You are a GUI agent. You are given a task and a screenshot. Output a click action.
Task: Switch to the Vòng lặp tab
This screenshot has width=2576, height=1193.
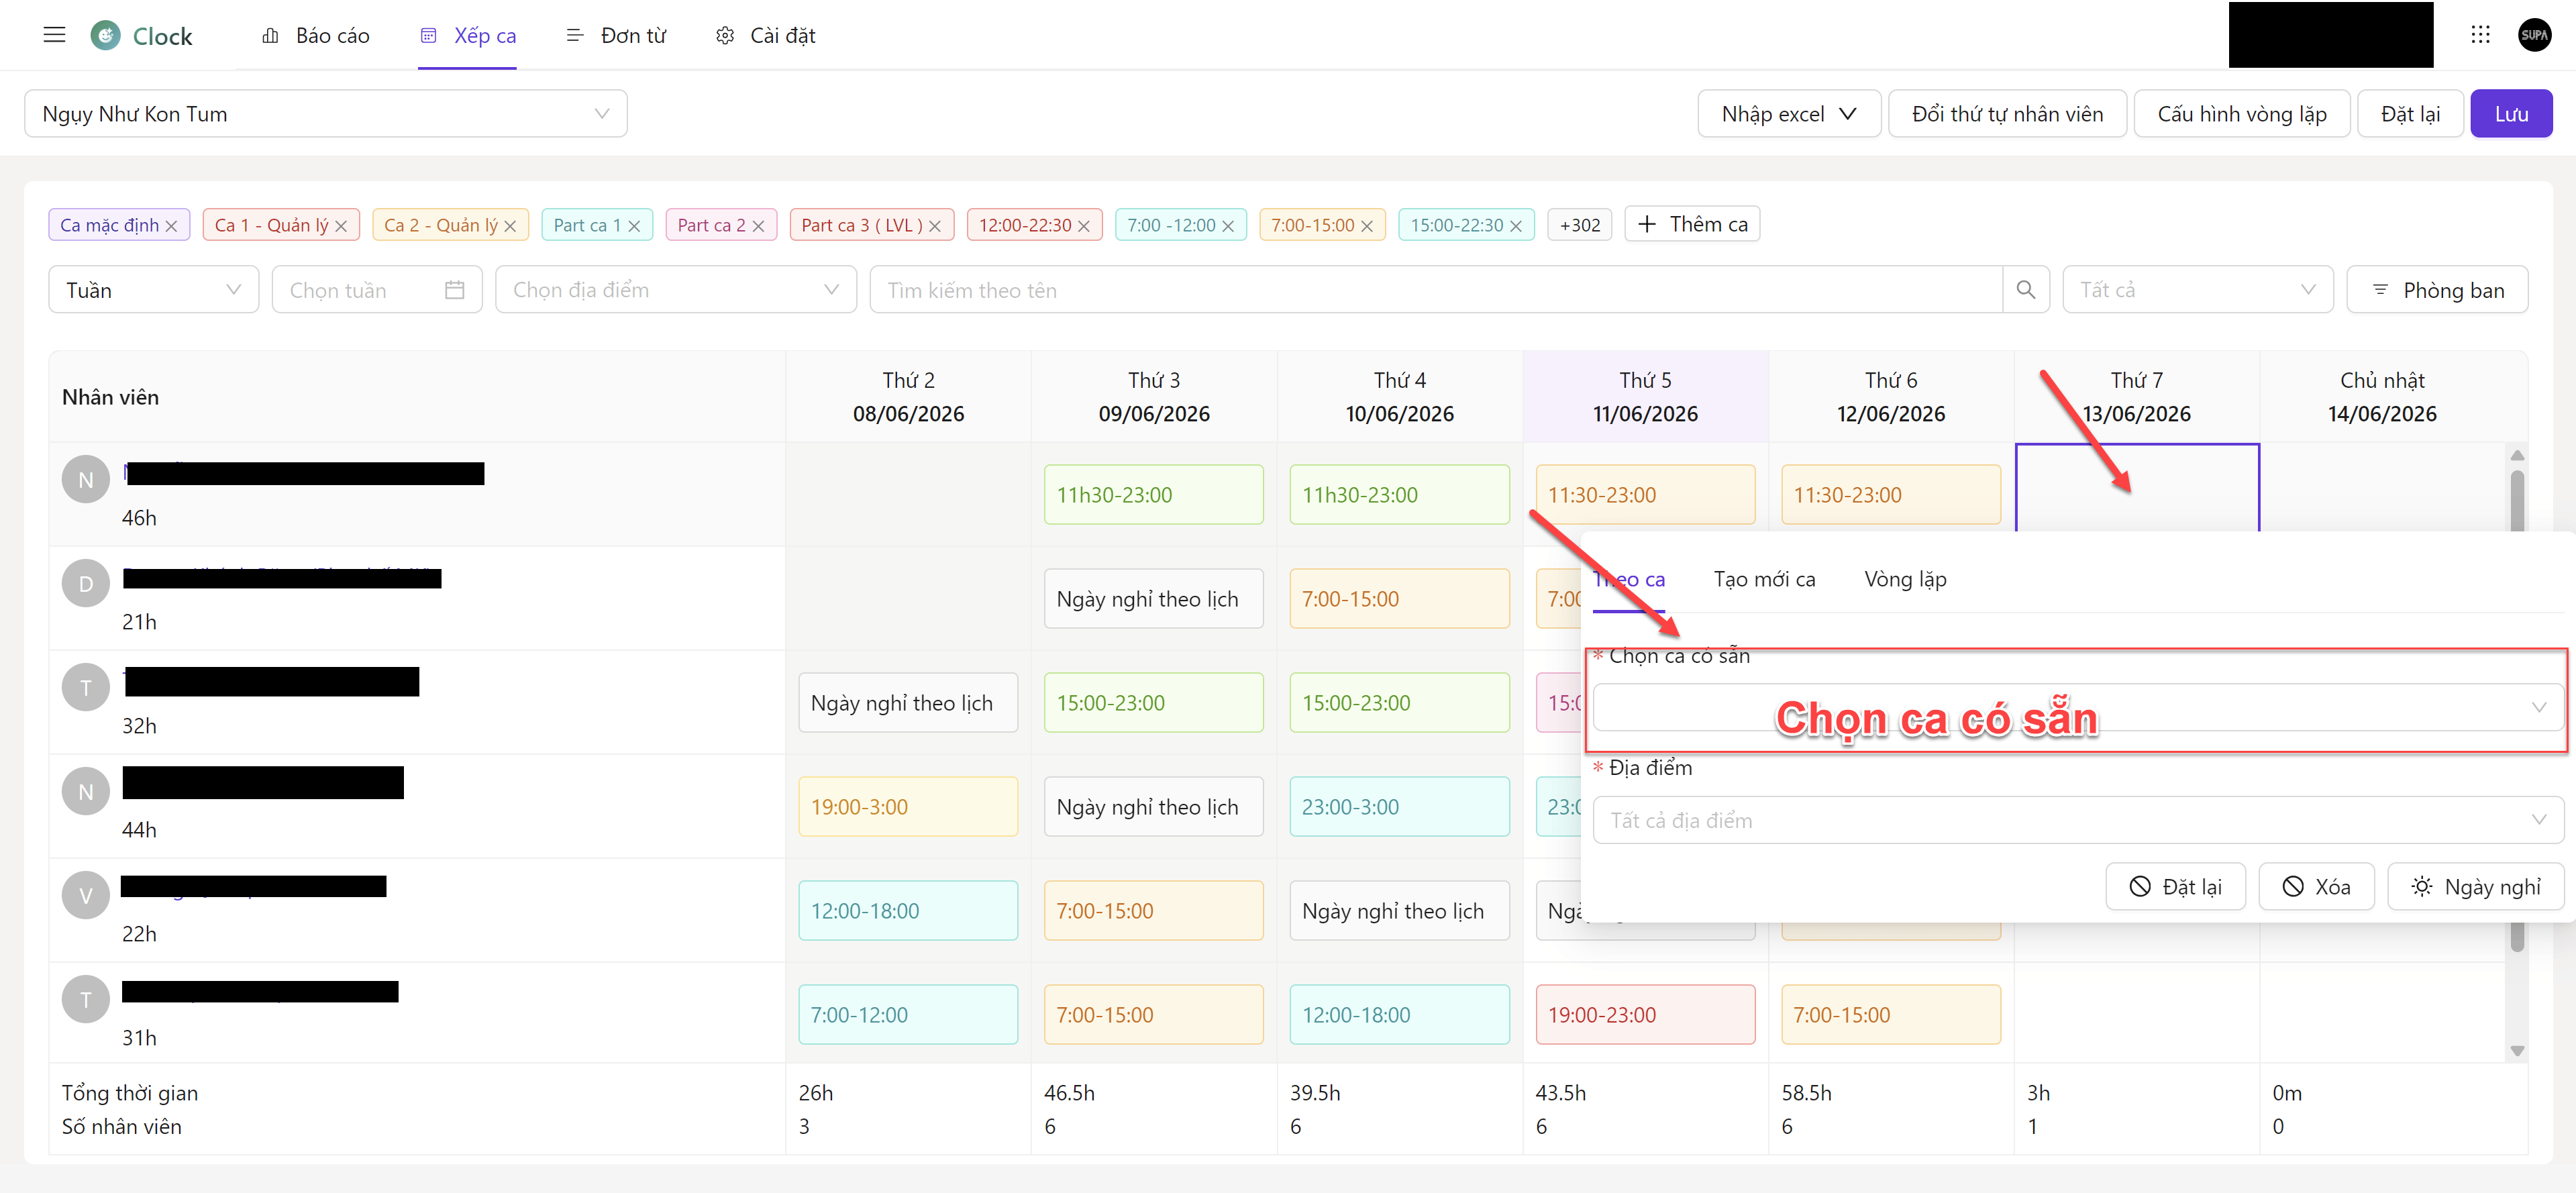pos(1905,580)
